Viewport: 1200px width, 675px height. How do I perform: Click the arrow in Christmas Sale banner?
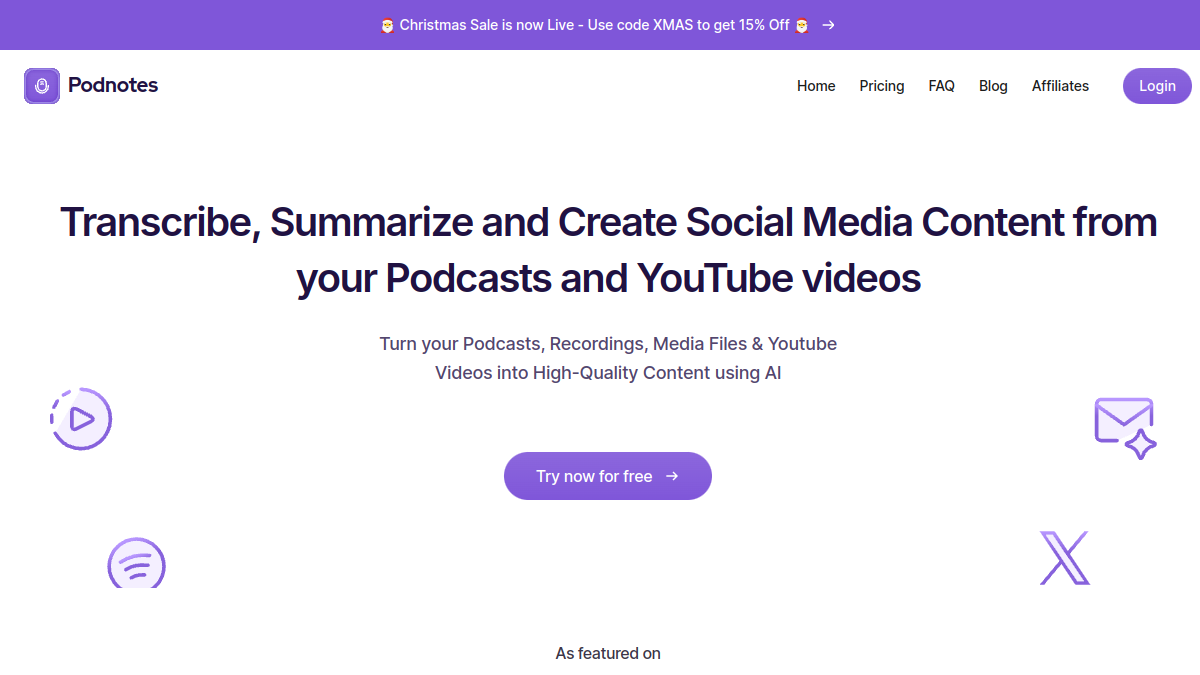[828, 25]
